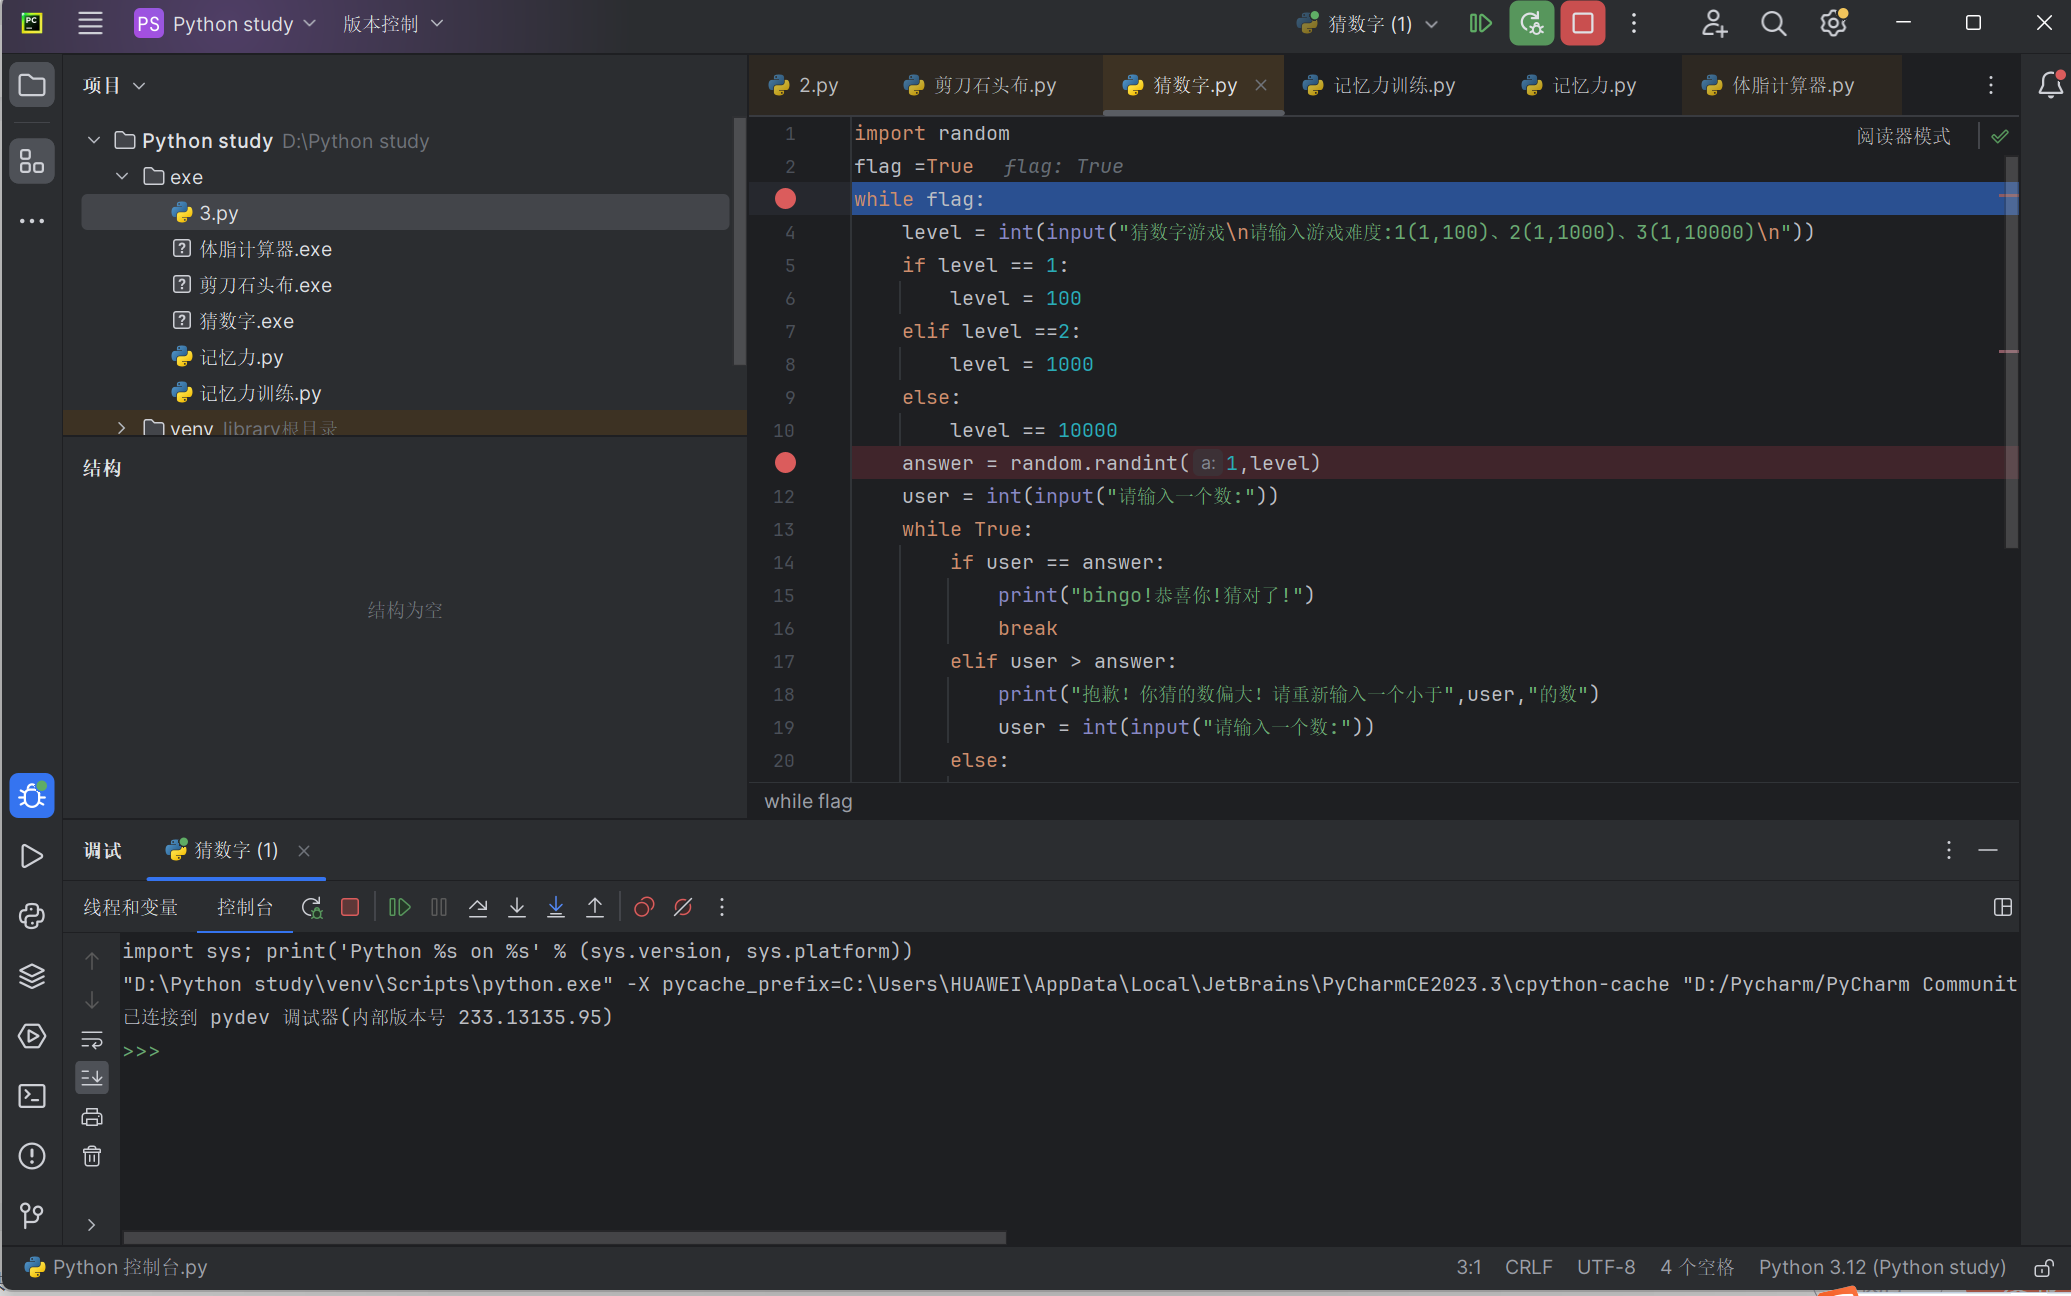Open View Breakpoints in debug toolbar
Screen dimensions: 2071x1296
click(x=644, y=907)
